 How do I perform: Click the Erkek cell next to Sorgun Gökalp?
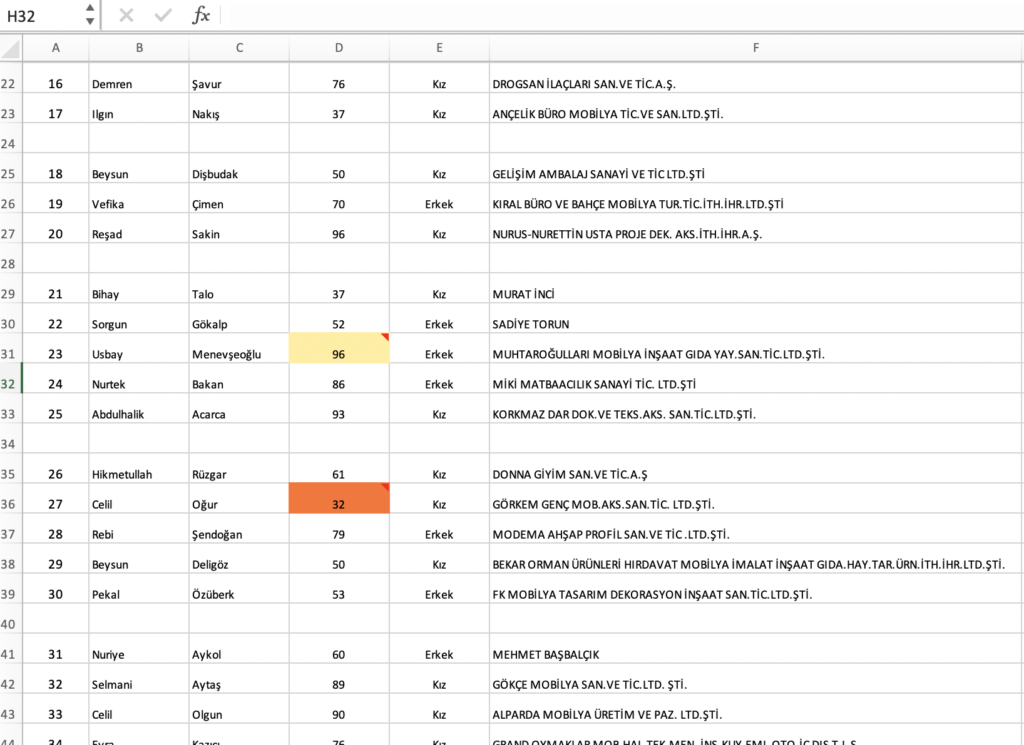(x=439, y=323)
